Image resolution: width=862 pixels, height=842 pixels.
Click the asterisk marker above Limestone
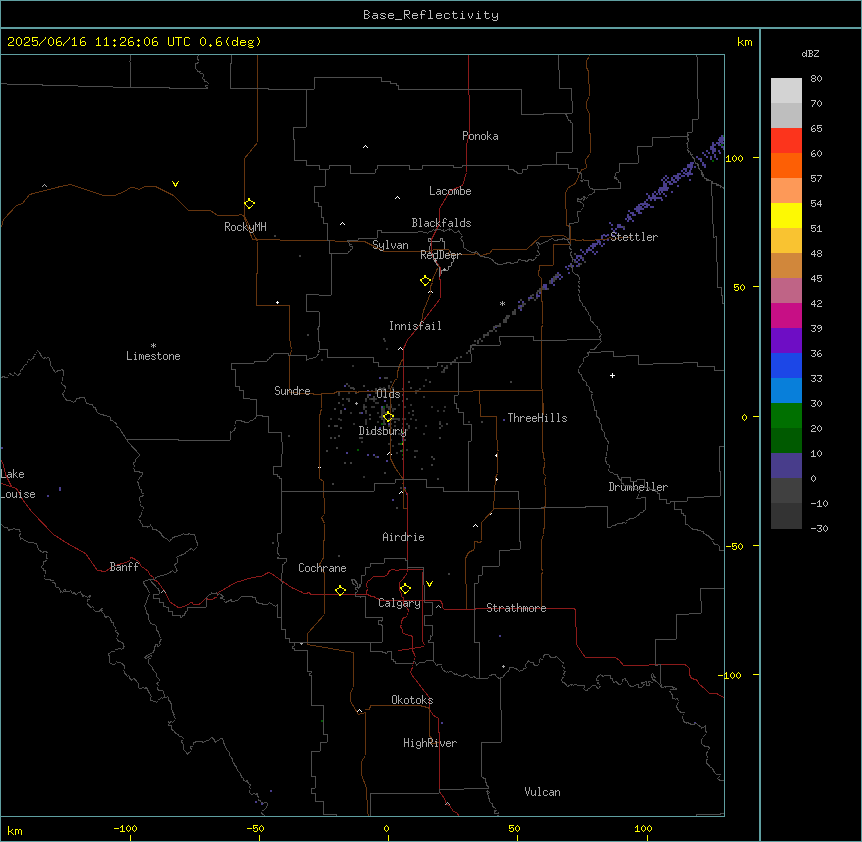[x=153, y=345]
